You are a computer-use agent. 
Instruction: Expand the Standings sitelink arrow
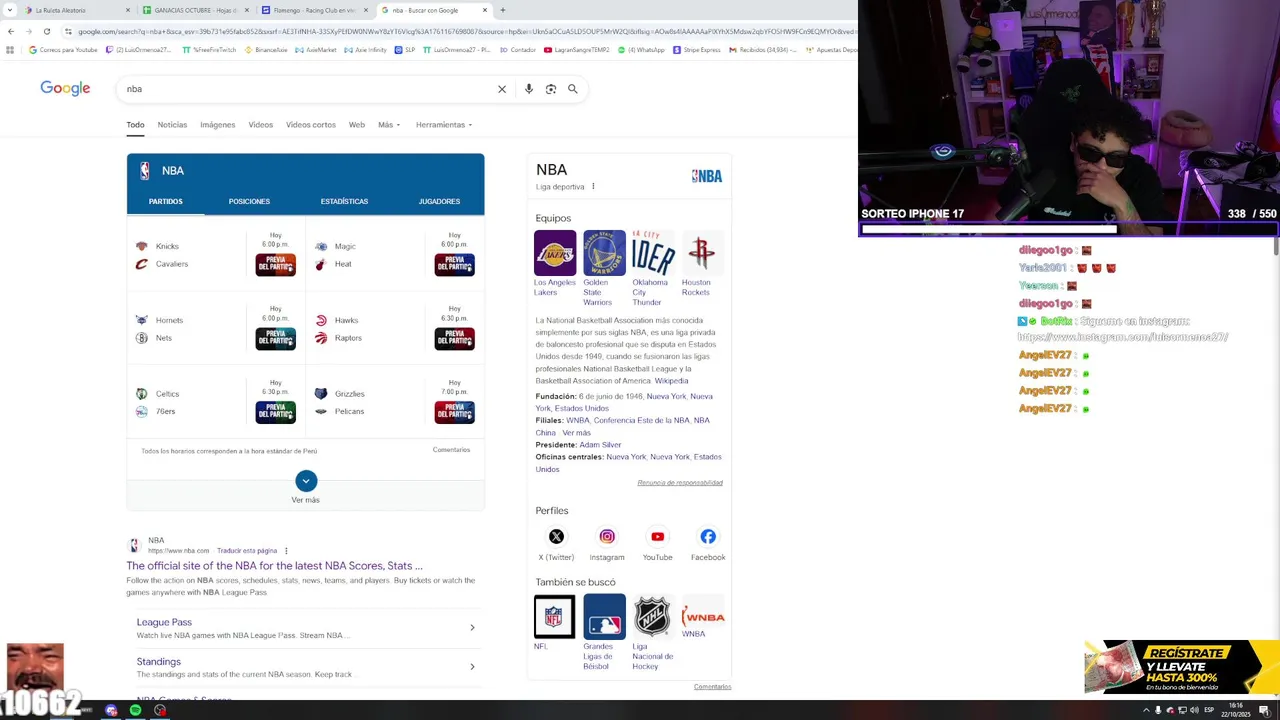[x=472, y=667]
